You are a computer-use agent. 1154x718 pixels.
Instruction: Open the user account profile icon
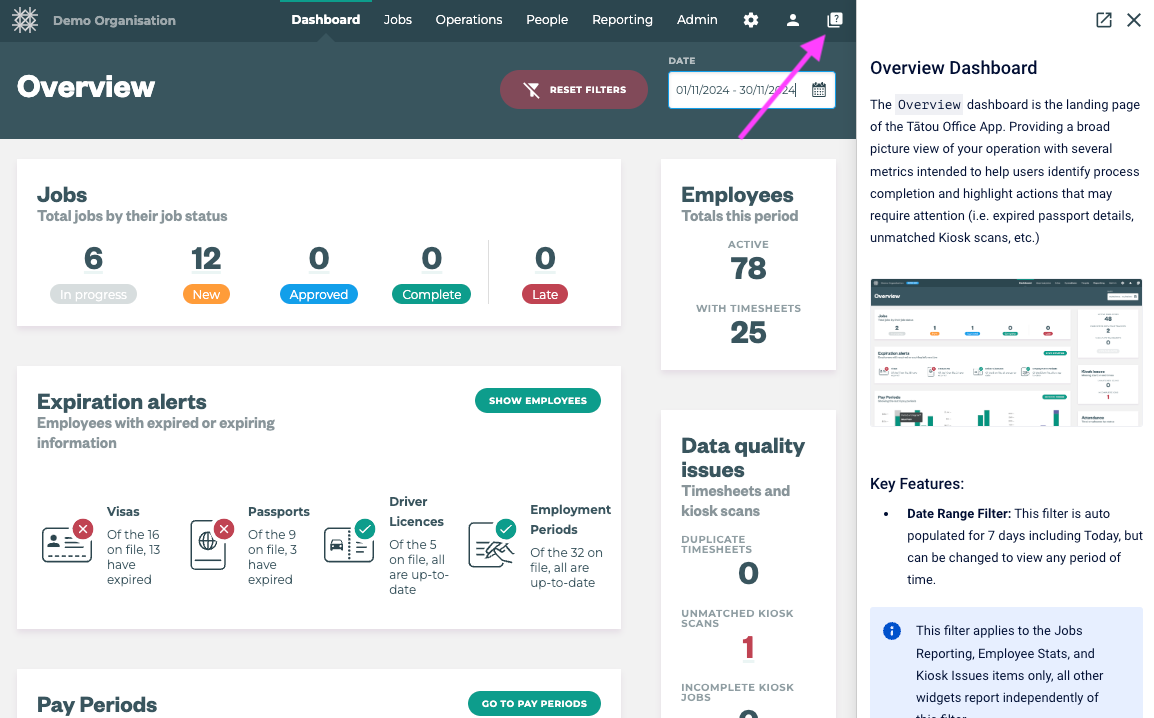793,20
